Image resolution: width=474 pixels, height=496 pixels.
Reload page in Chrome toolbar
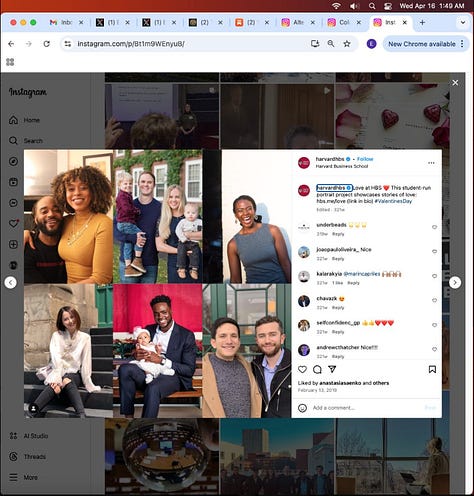46,44
